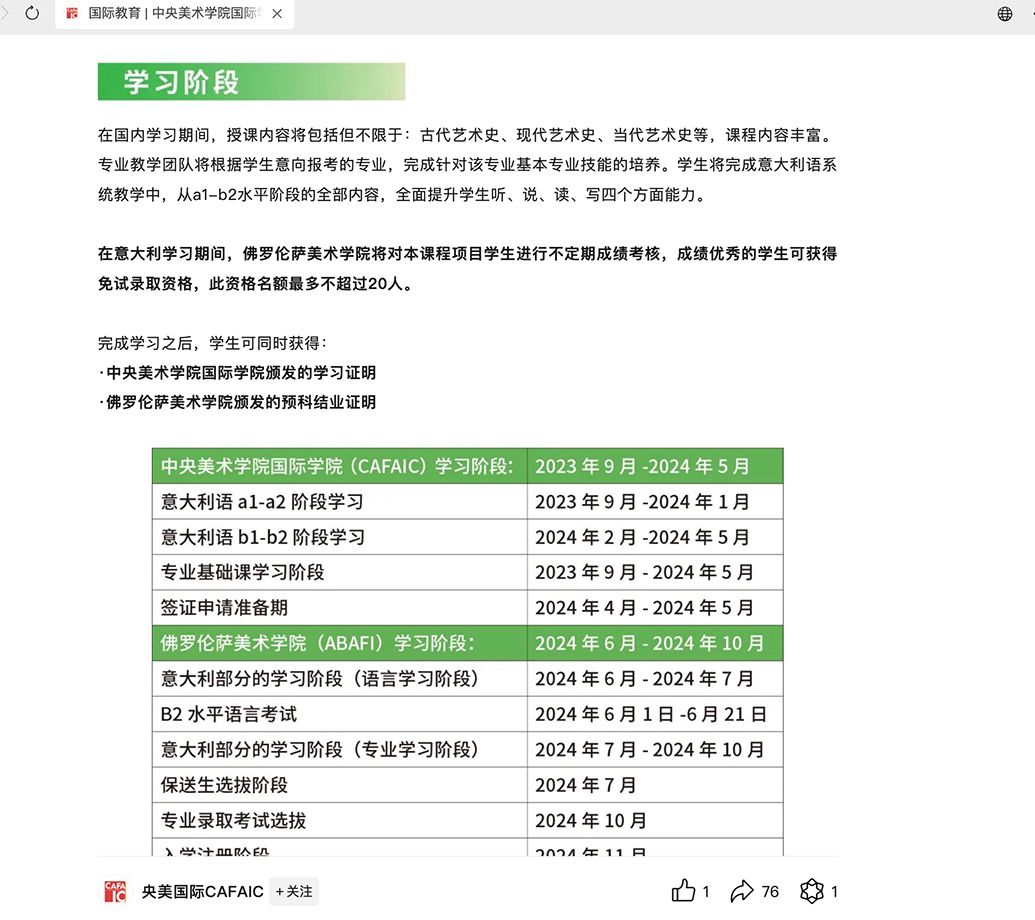
Task: Close the 国际教育 browser tab
Action: [277, 14]
